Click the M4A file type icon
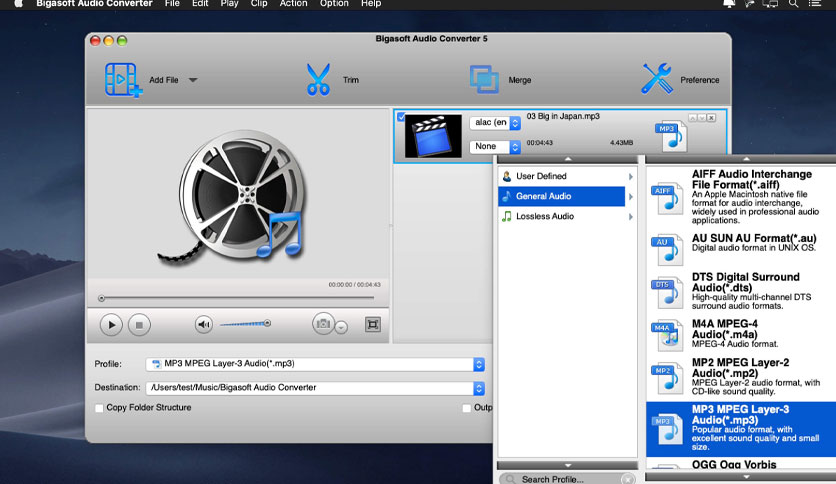 [x=666, y=335]
